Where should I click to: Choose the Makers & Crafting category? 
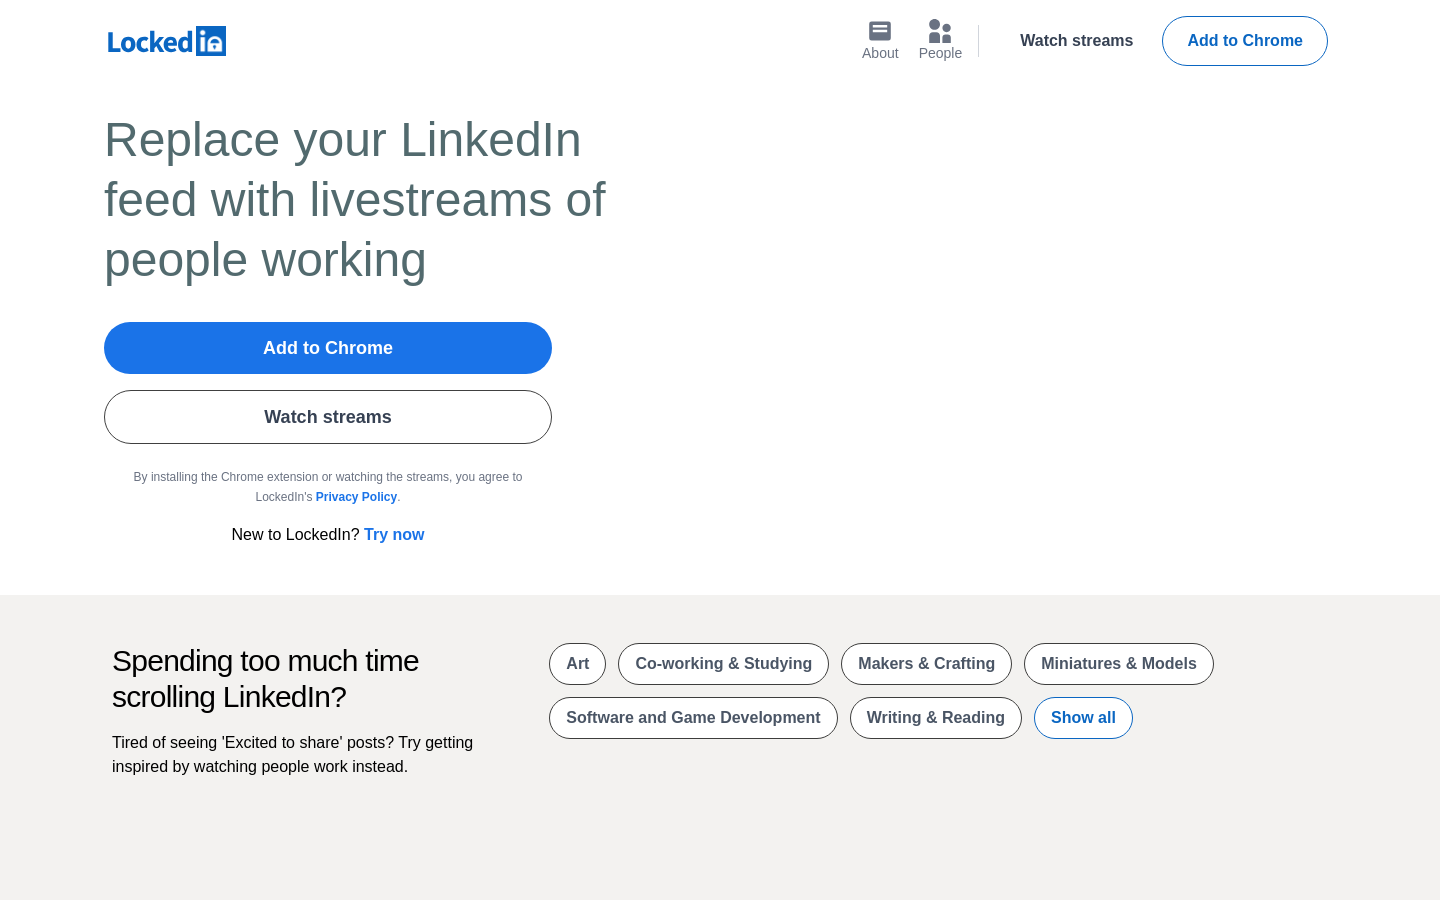[926, 664]
